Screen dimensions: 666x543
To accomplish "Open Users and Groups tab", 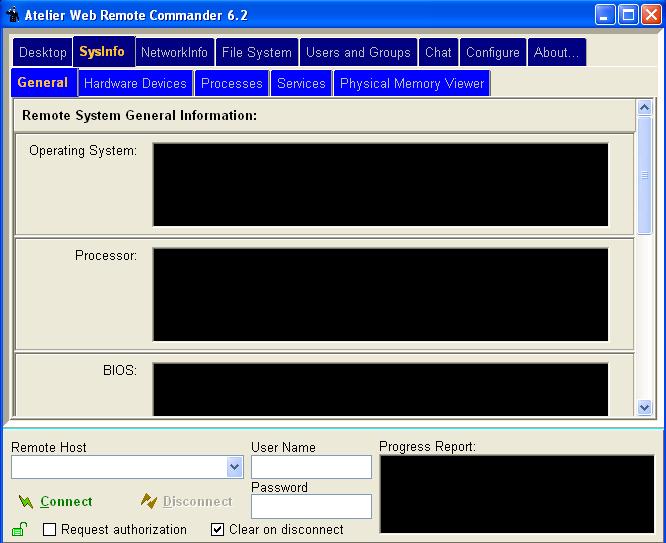I will point(358,52).
